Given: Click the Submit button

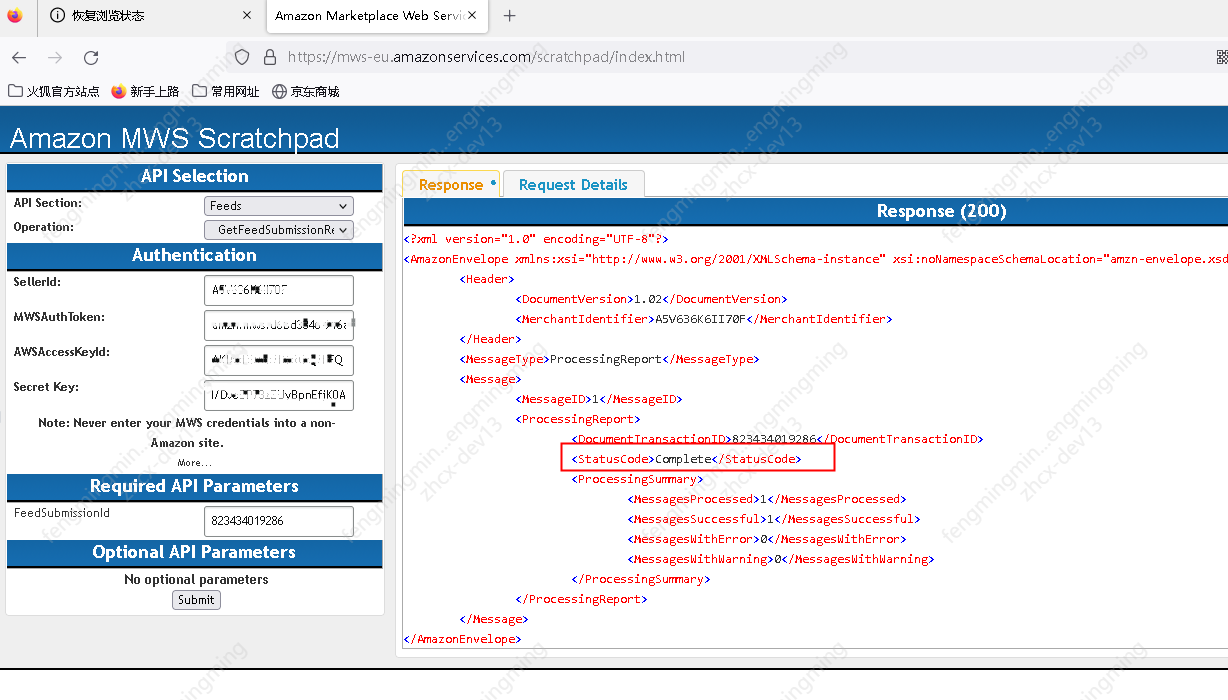Looking at the screenshot, I should (196, 600).
